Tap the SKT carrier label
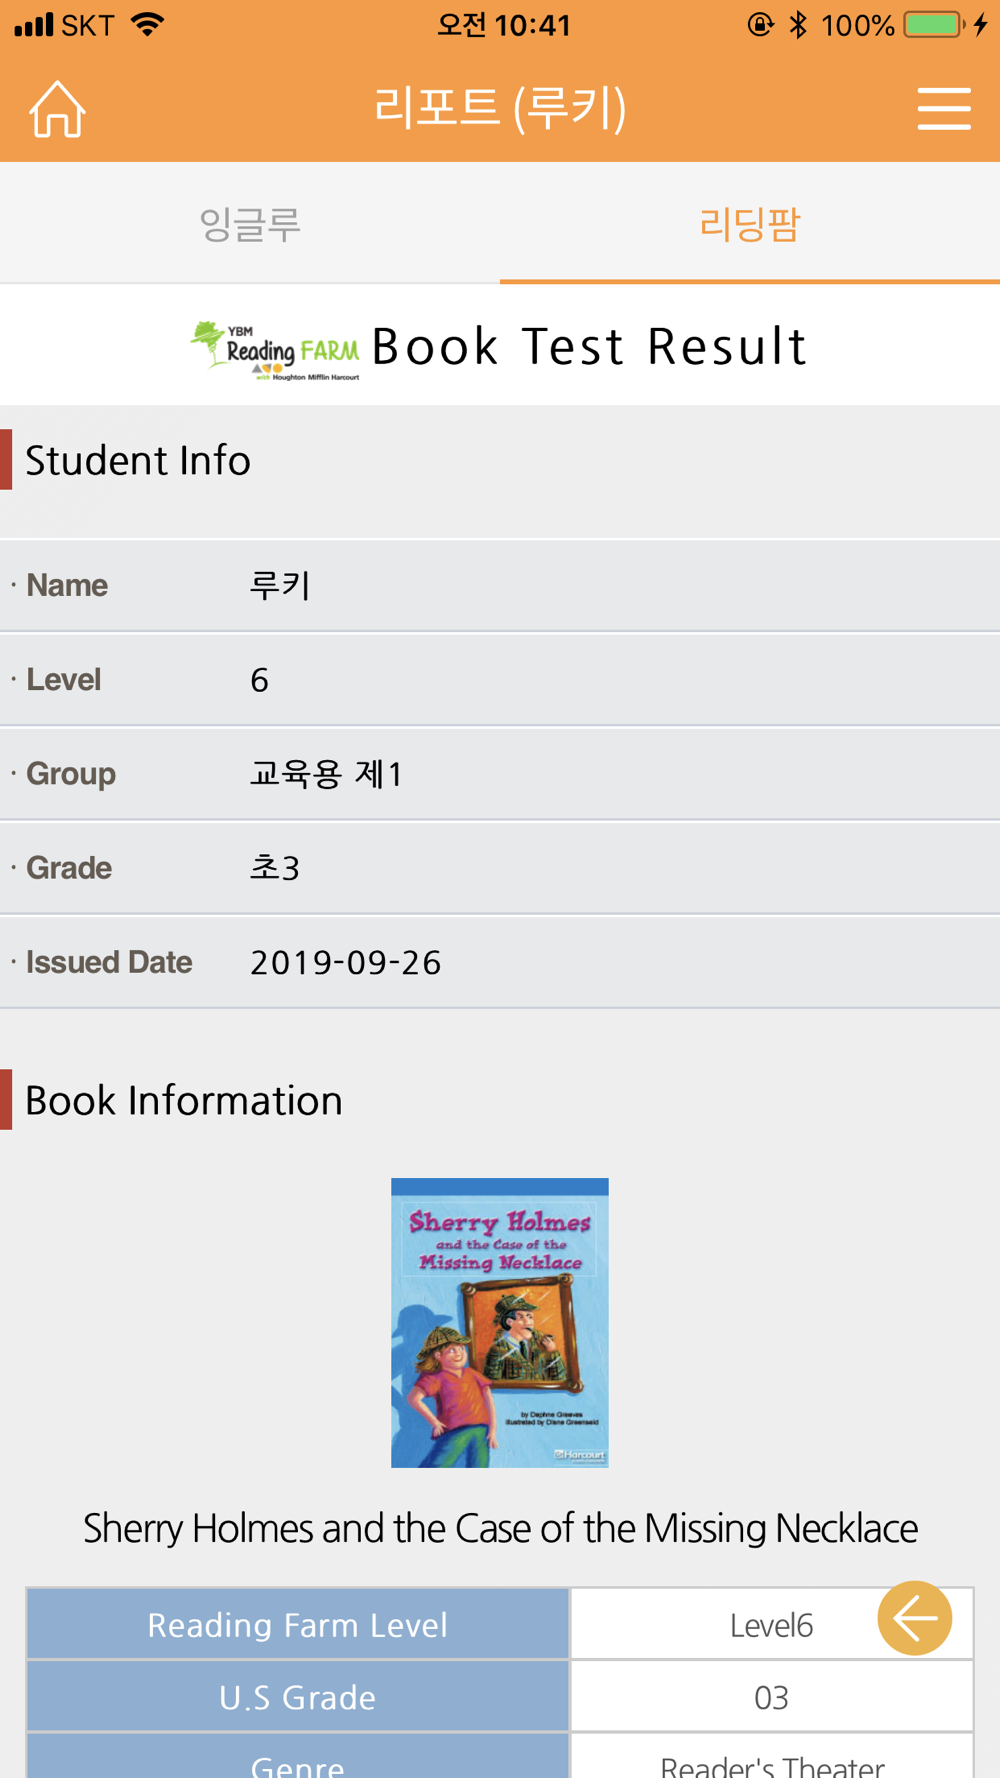 tap(88, 24)
